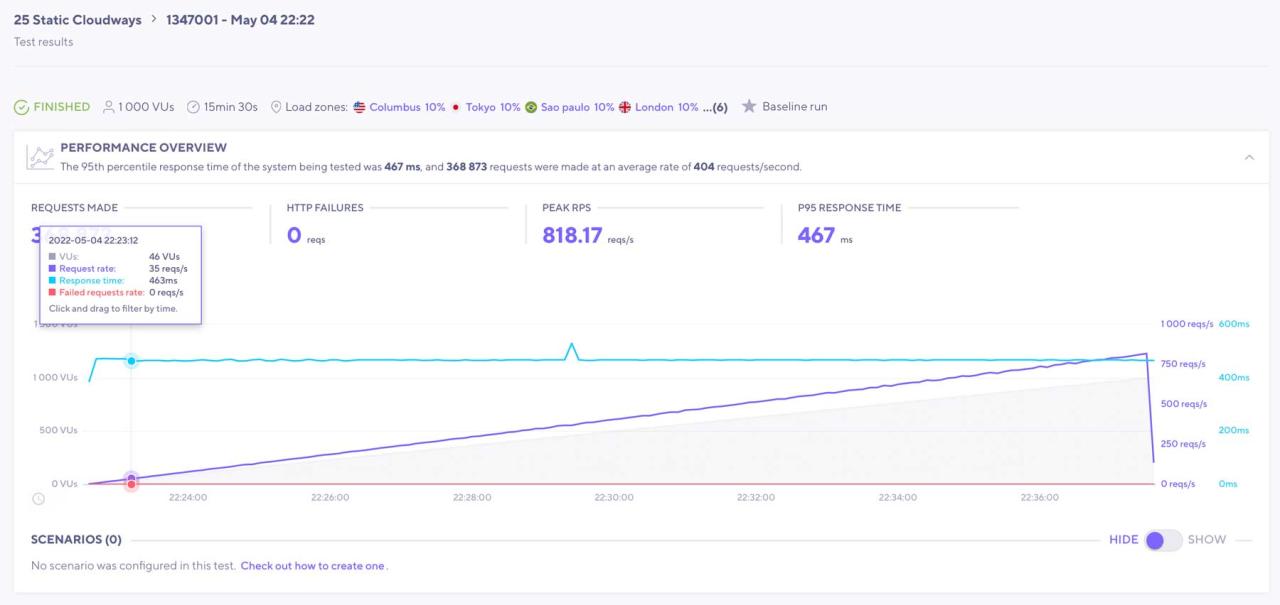1280x605 pixels.
Task: Click the Baseline run star icon
Action: [x=748, y=107]
